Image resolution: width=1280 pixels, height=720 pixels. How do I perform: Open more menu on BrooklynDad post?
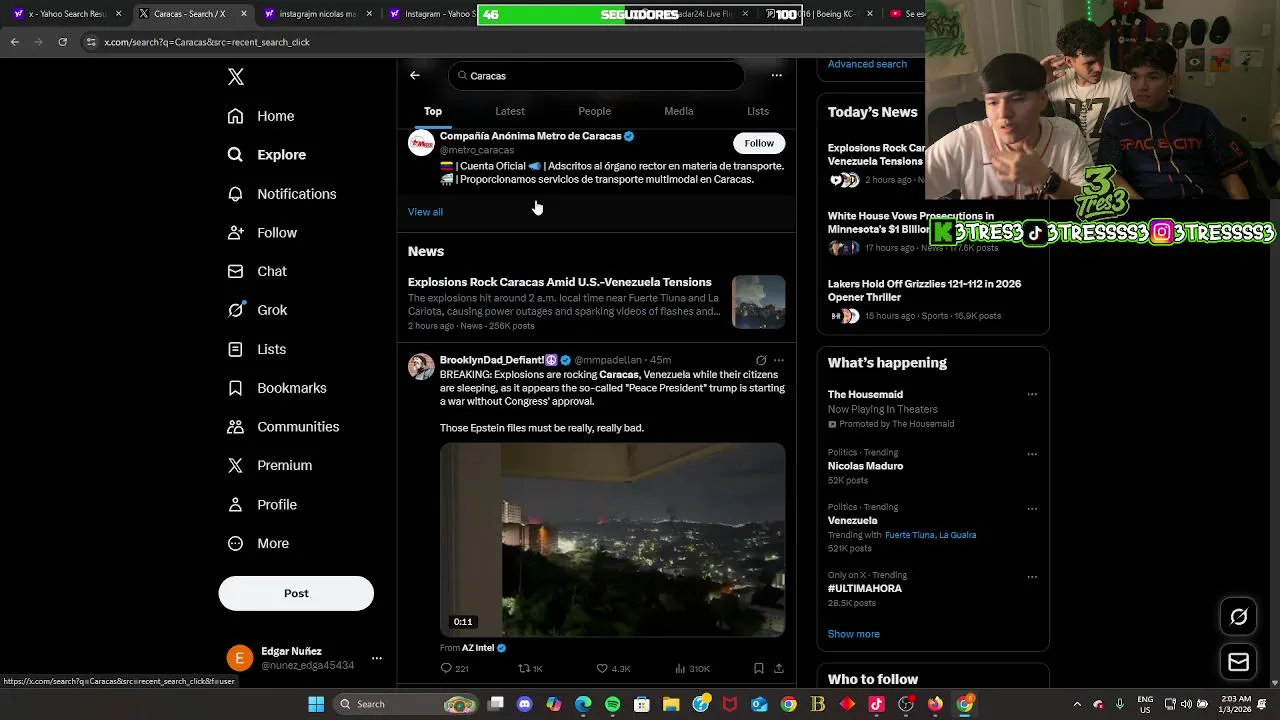[779, 360]
